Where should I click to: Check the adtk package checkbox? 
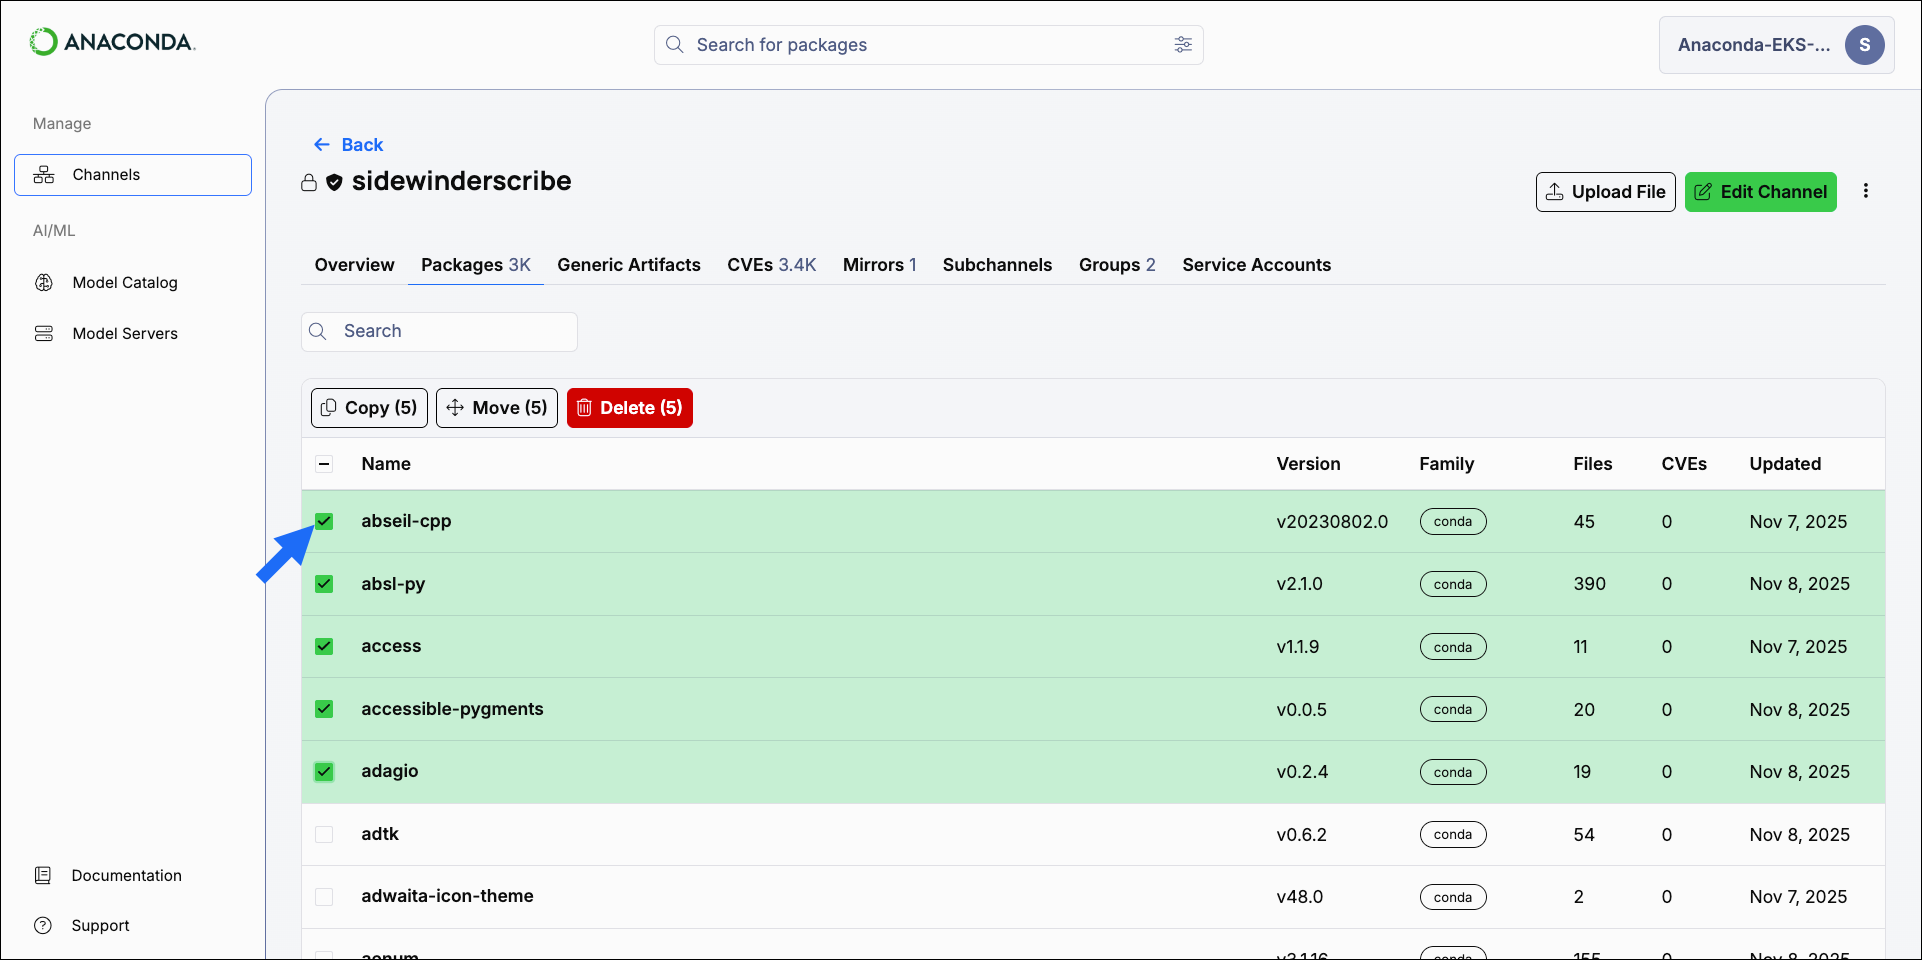pos(324,834)
